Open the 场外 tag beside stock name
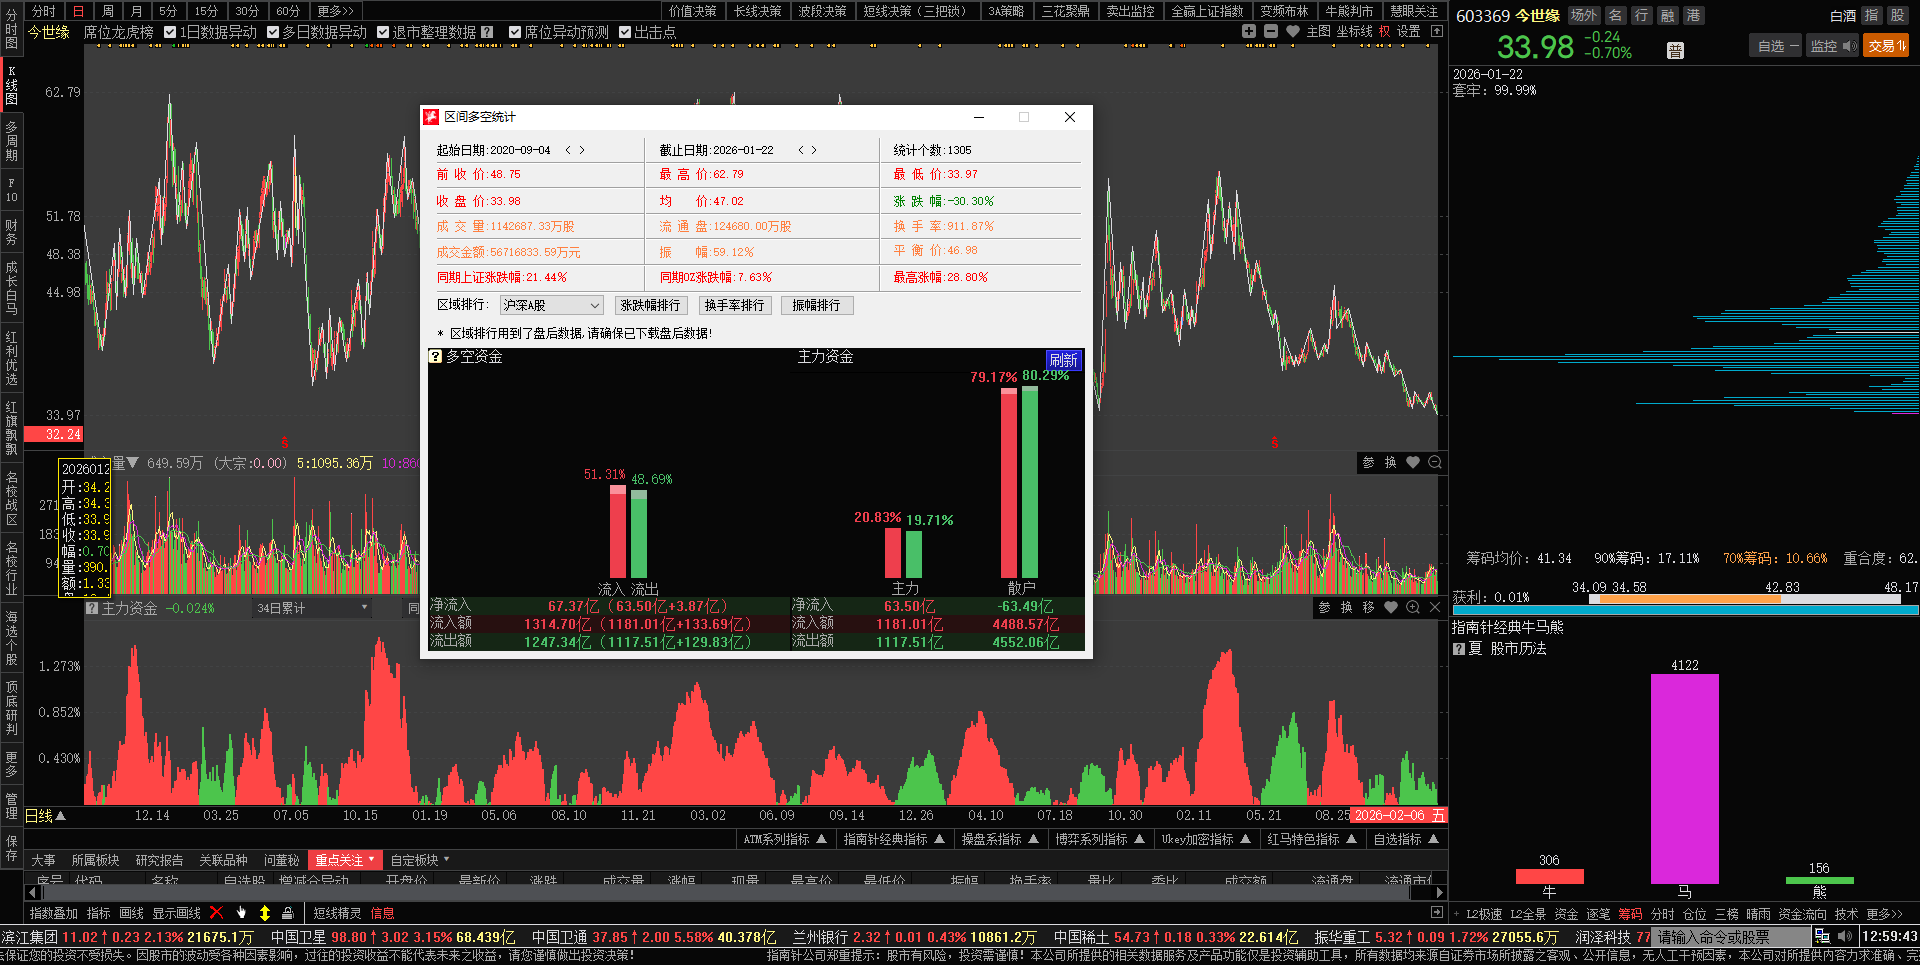This screenshot has width=1920, height=965. click(1583, 16)
